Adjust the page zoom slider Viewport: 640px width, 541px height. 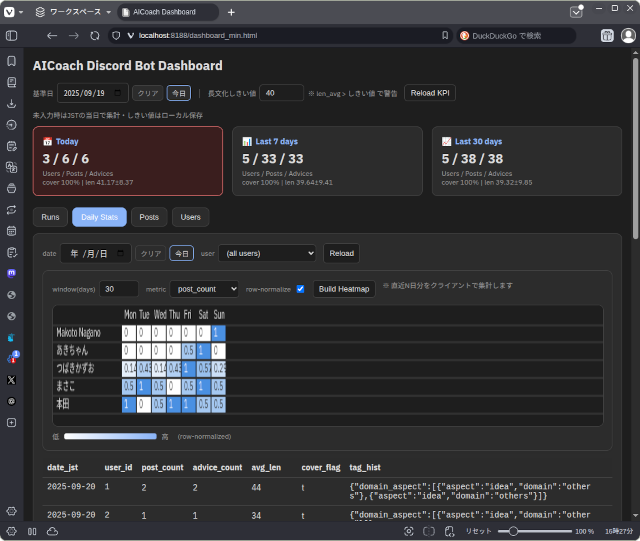pos(513,531)
